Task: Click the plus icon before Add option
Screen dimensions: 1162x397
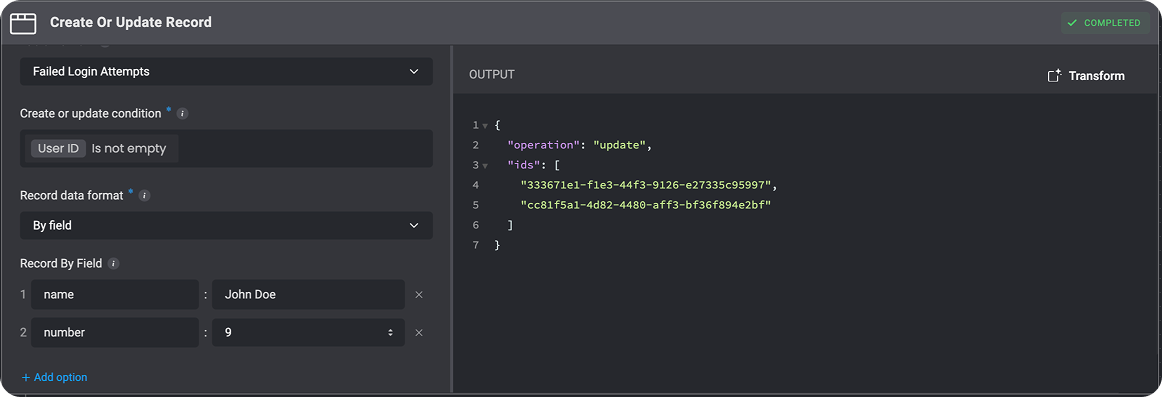Action: tap(26, 378)
